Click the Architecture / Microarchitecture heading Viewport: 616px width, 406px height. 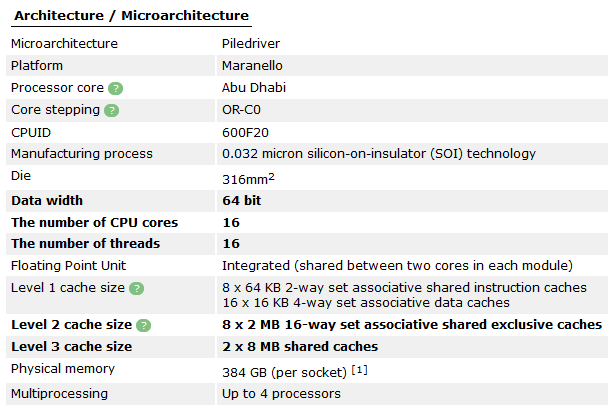pyautogui.click(x=132, y=16)
